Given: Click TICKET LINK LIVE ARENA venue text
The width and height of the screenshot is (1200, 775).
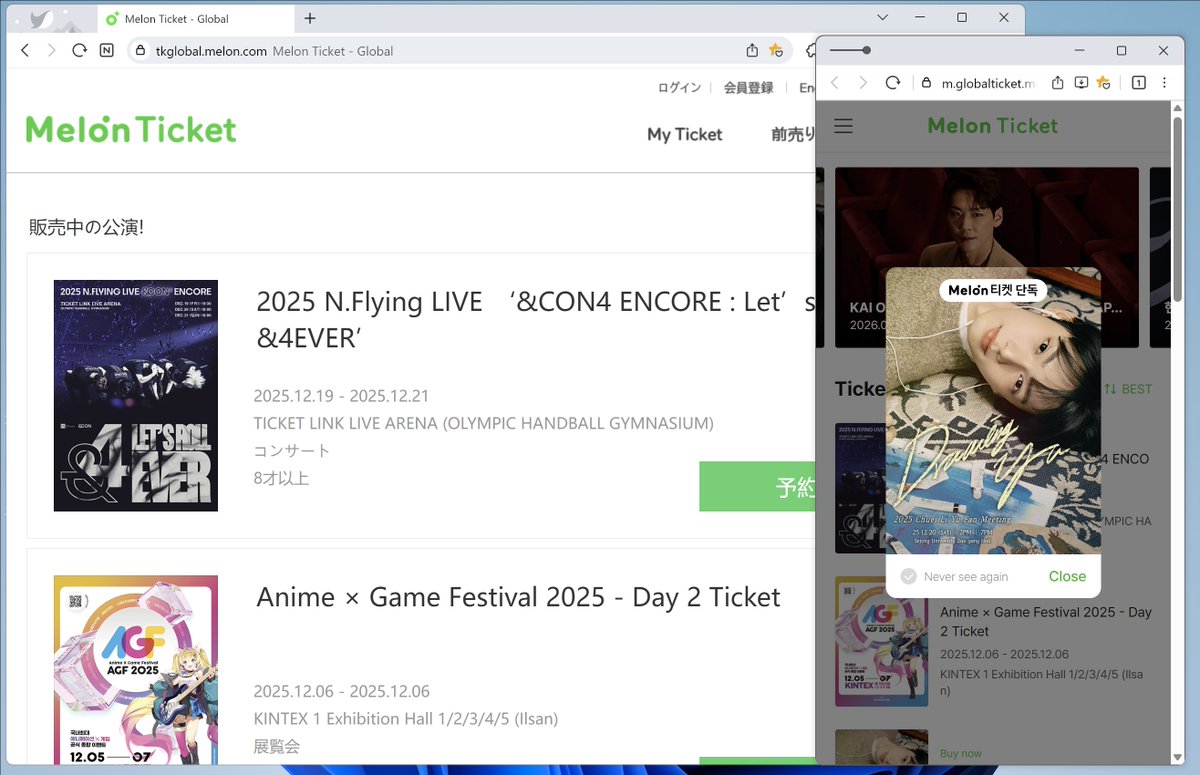Looking at the screenshot, I should (483, 423).
